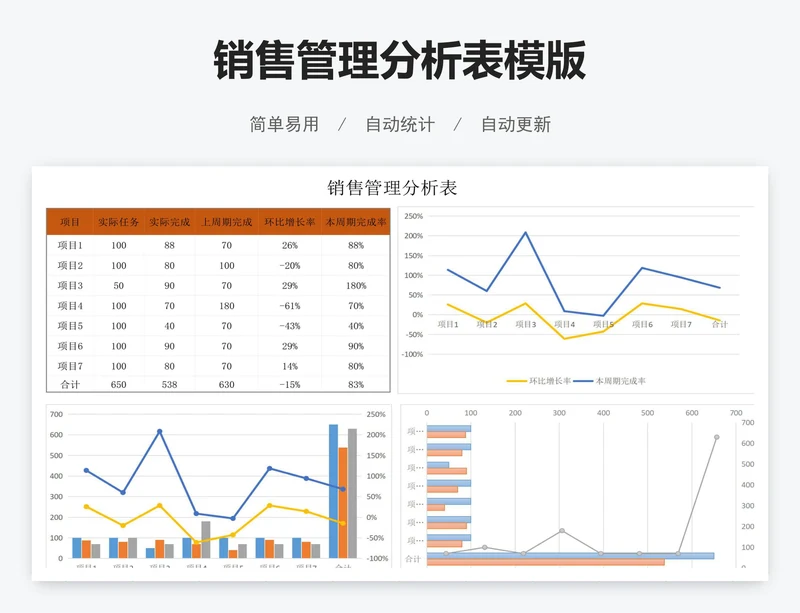Click the 700 left axis label in combo chart

tap(57, 414)
